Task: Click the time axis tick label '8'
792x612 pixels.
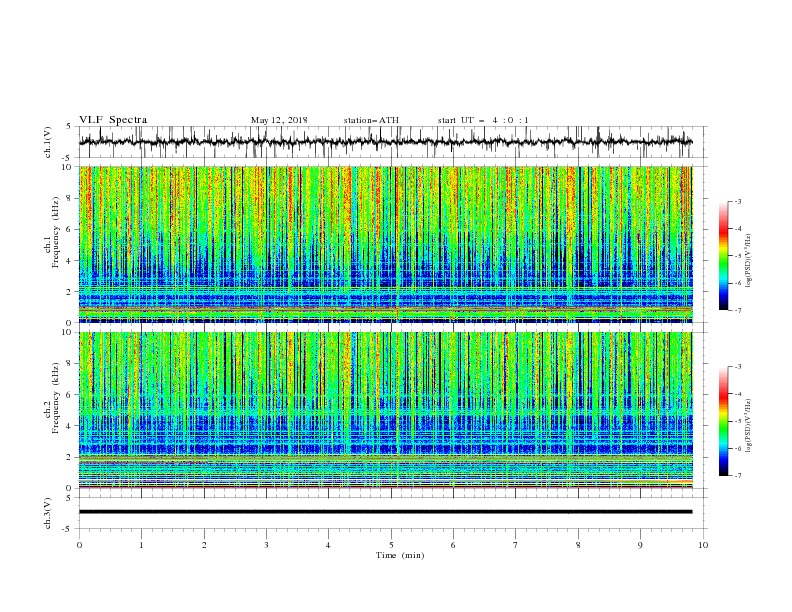Action: [x=578, y=545]
